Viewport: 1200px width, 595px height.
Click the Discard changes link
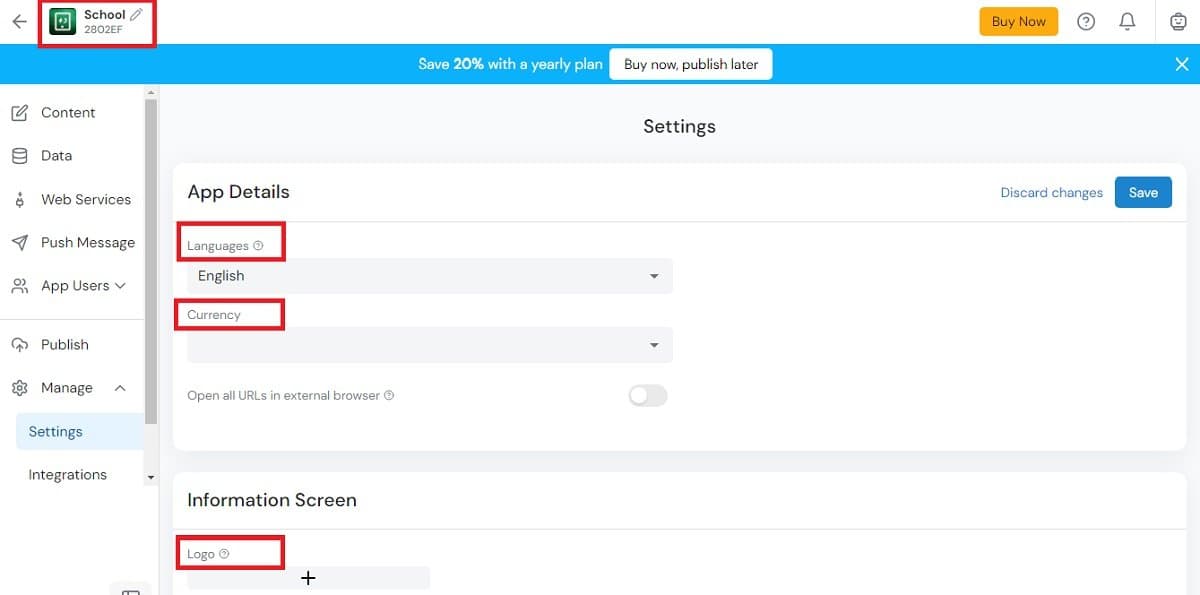click(1051, 193)
